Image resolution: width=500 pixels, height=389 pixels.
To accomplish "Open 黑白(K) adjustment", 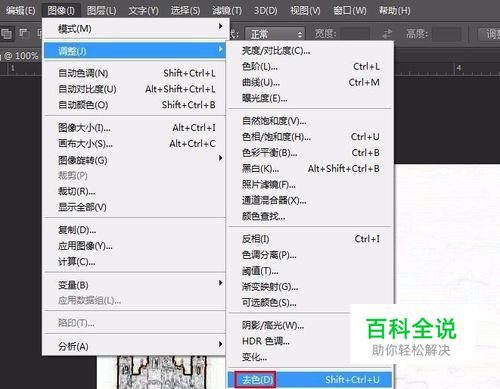I will coord(310,169).
